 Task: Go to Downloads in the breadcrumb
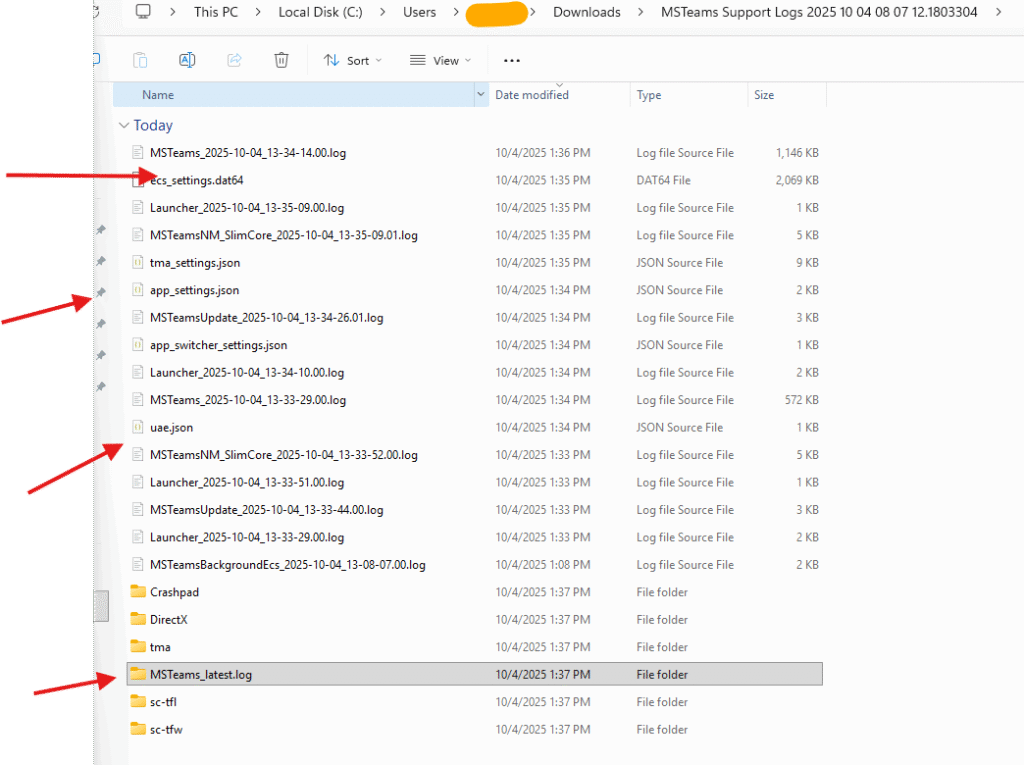coord(586,12)
